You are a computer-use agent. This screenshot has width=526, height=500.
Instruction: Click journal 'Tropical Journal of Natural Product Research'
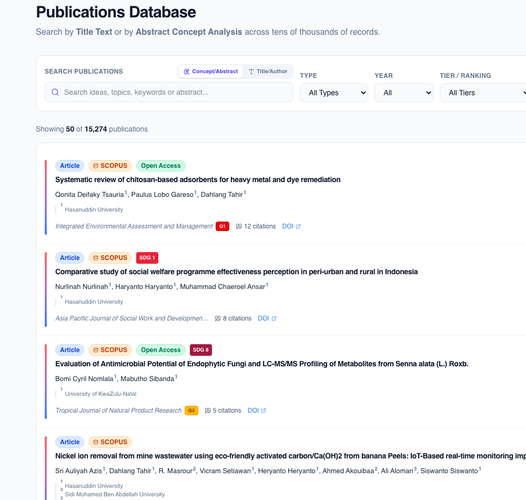tap(118, 410)
